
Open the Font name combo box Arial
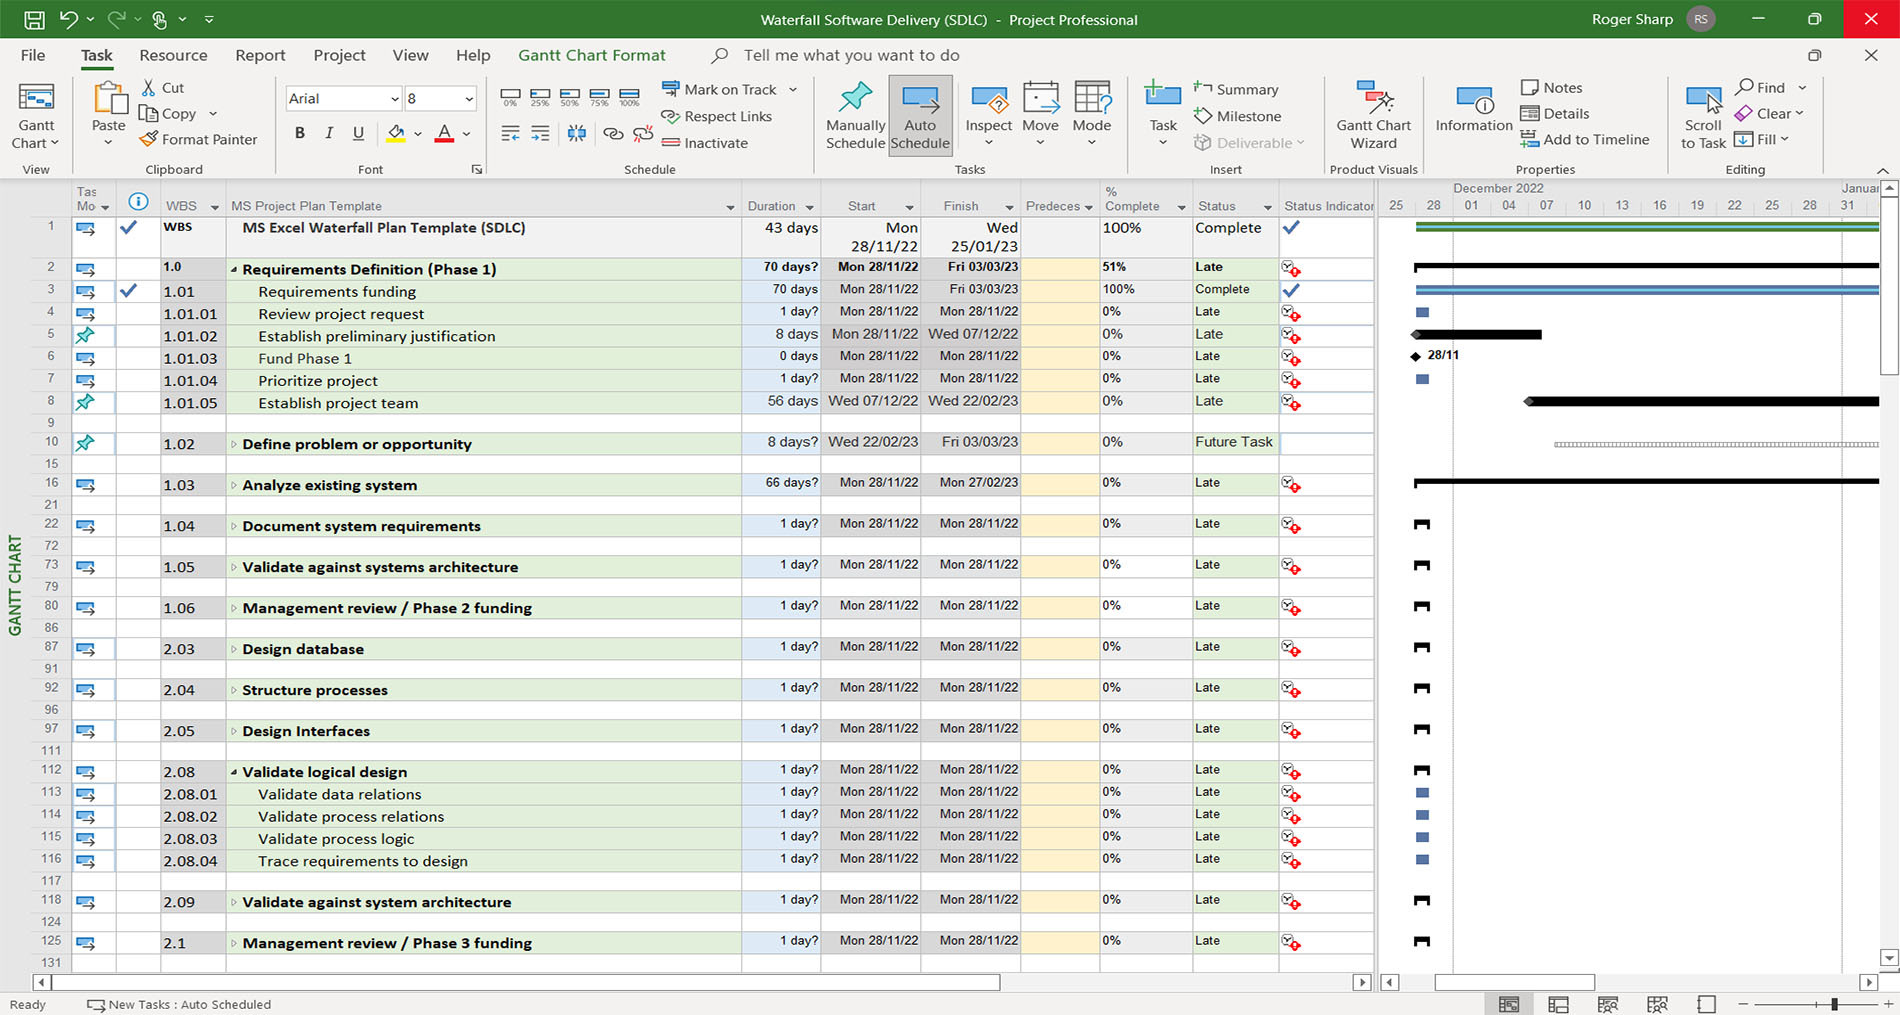click(343, 98)
